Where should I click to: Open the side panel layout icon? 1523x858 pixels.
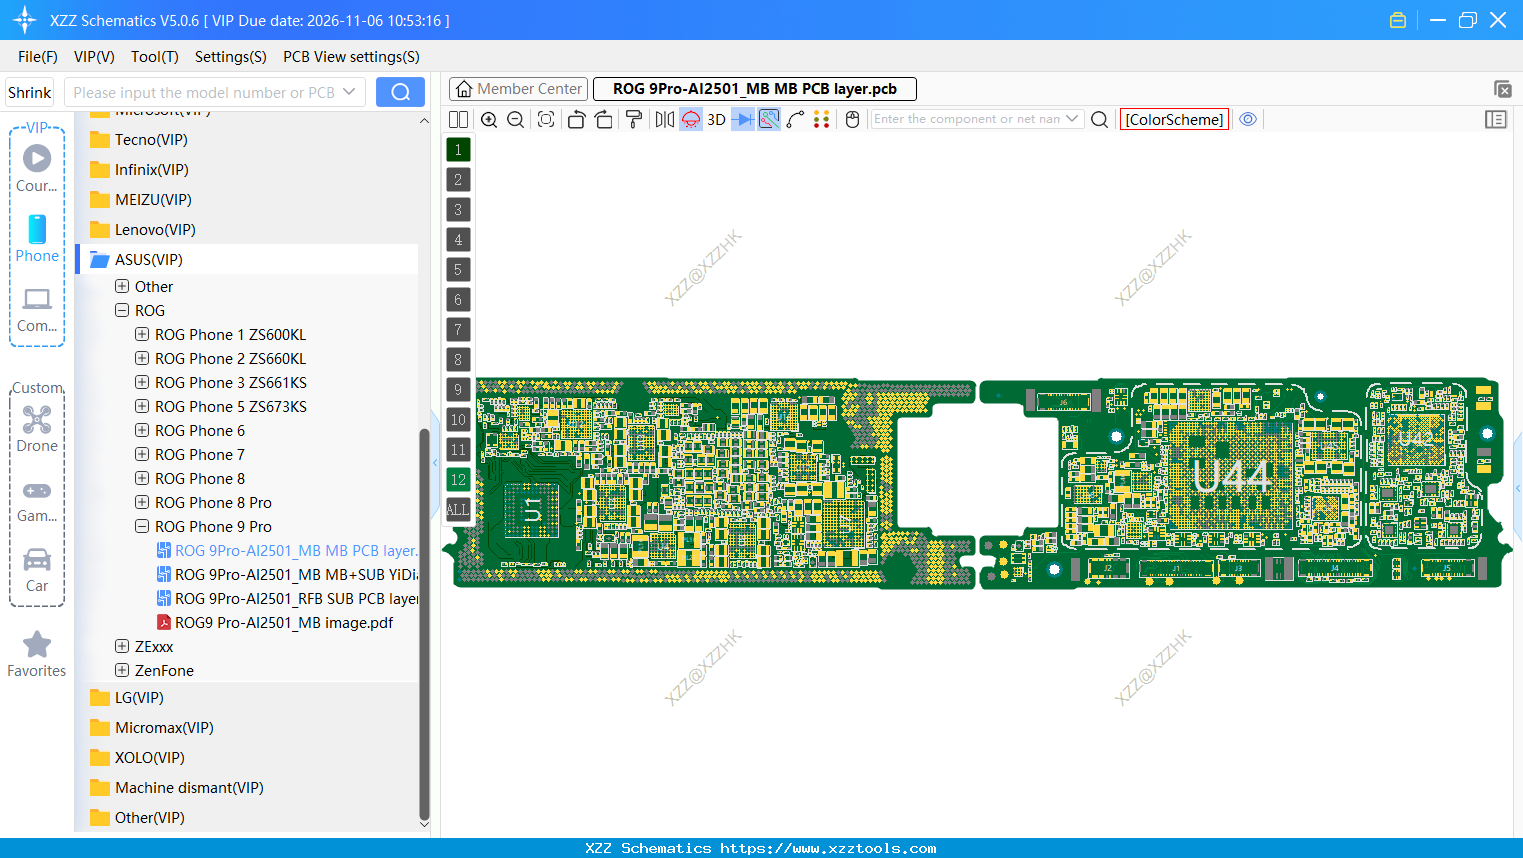[1496, 119]
